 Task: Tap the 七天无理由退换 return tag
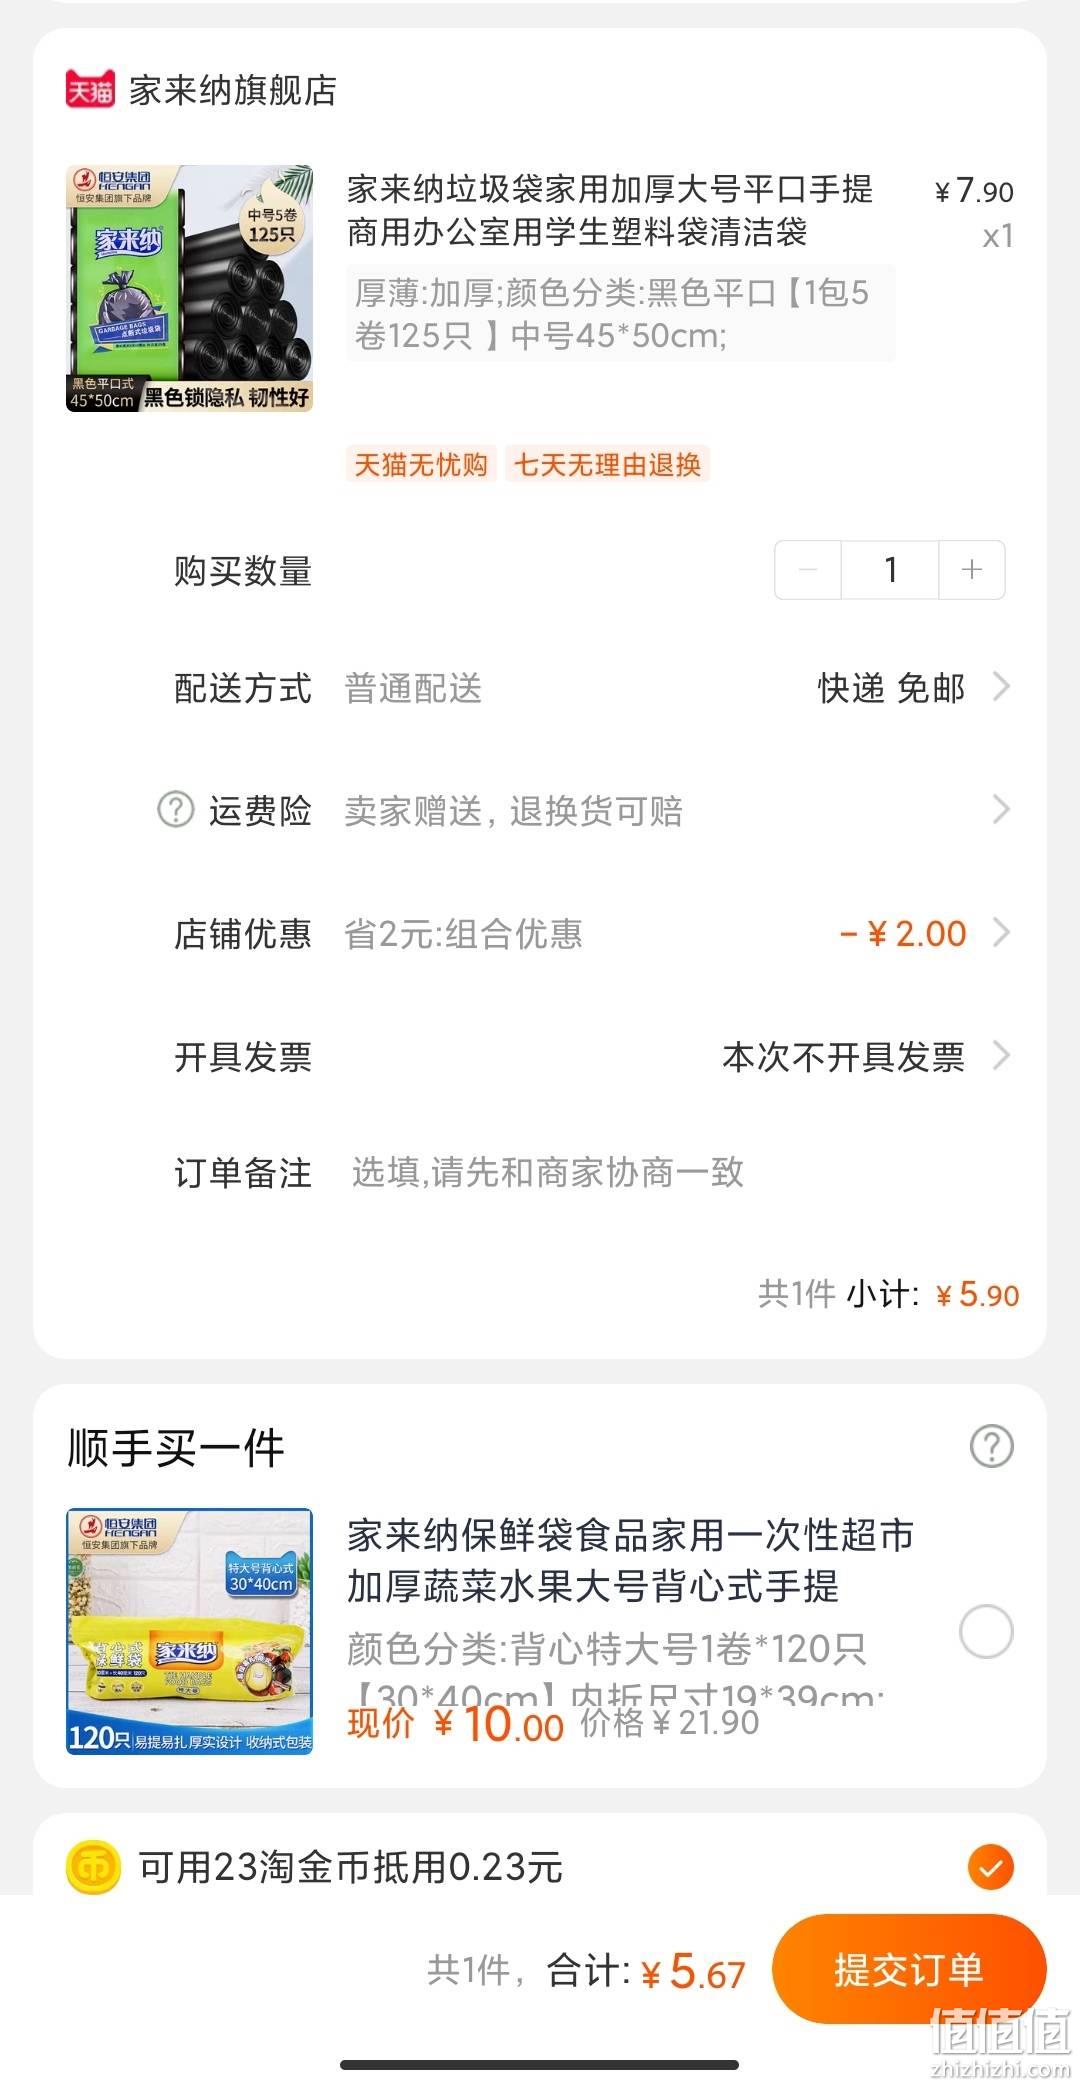point(607,465)
